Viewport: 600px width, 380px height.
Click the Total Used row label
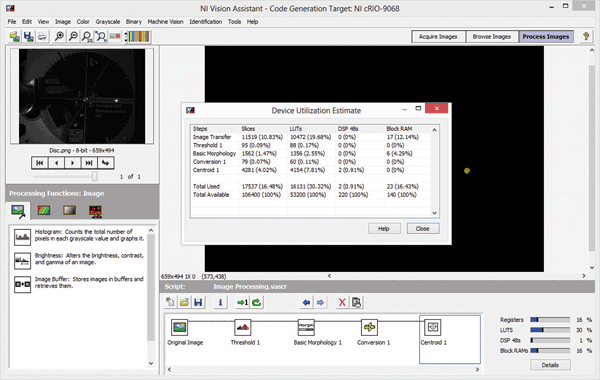point(206,186)
